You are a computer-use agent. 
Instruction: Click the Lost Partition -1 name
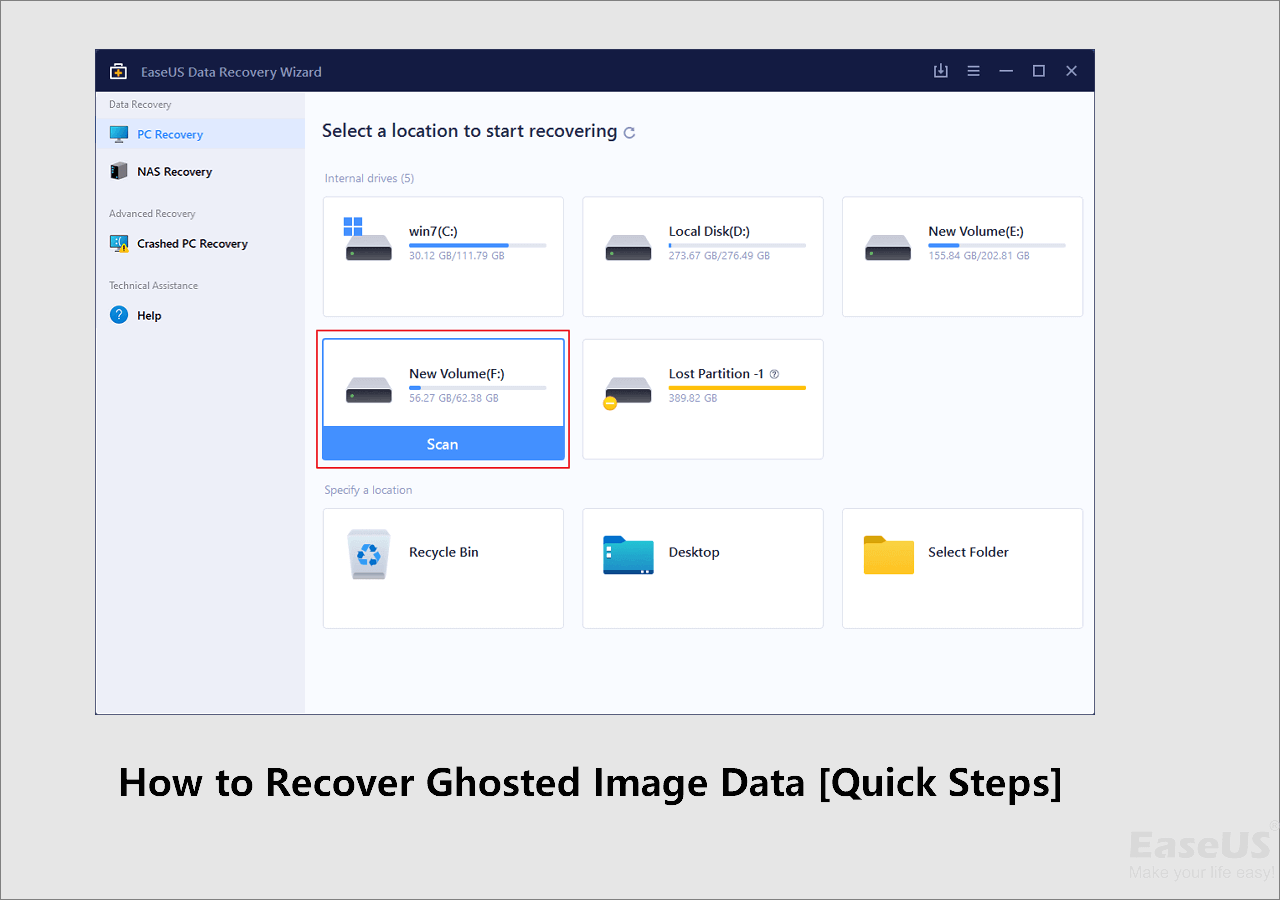pos(716,374)
